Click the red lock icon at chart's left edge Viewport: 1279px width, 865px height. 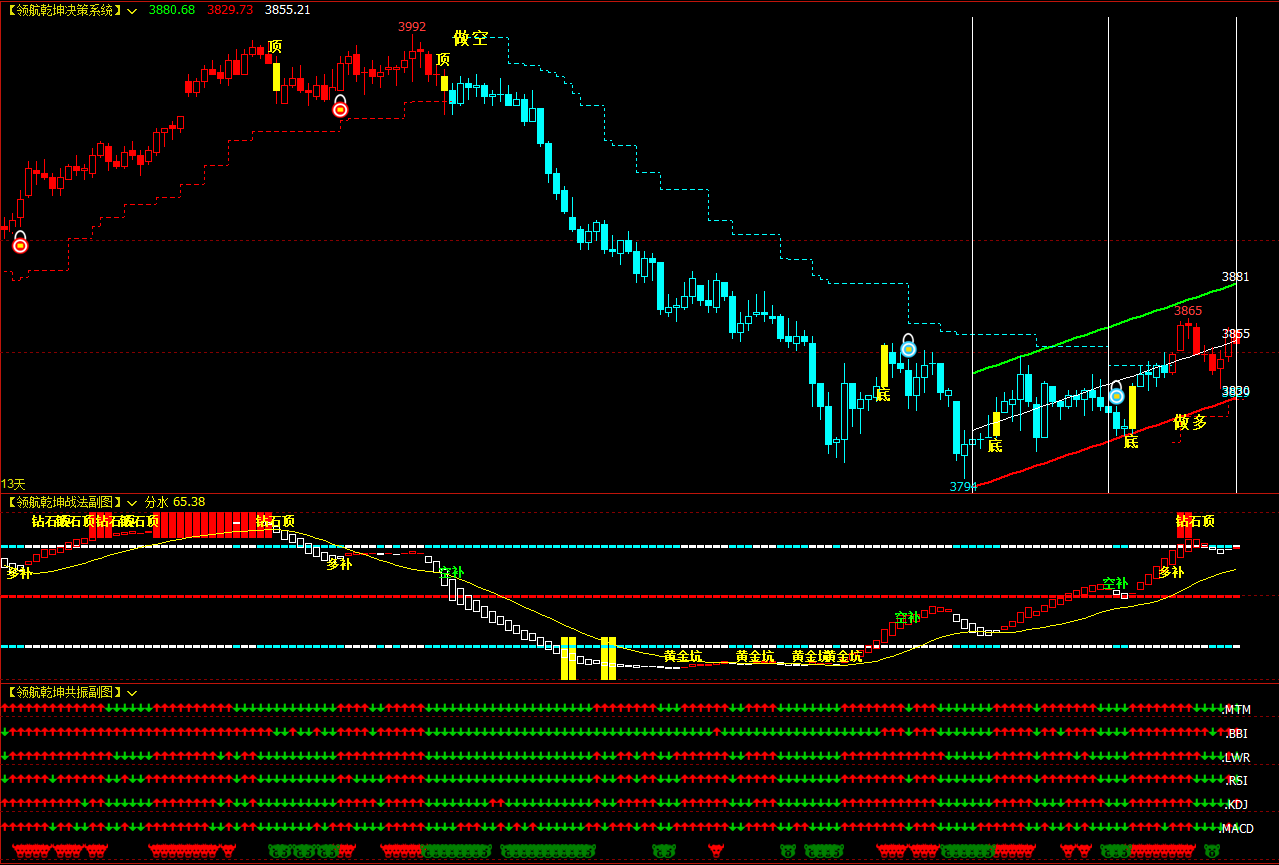click(x=20, y=242)
